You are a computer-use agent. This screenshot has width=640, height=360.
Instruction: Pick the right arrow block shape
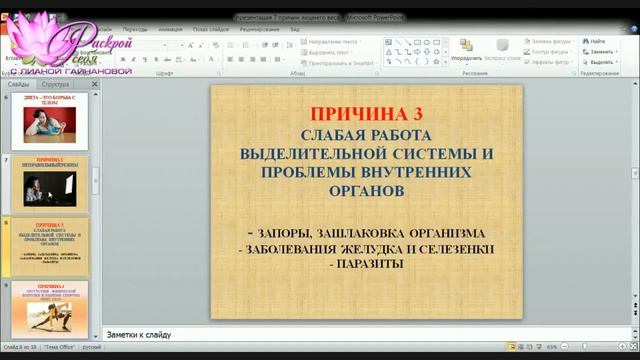[417, 52]
